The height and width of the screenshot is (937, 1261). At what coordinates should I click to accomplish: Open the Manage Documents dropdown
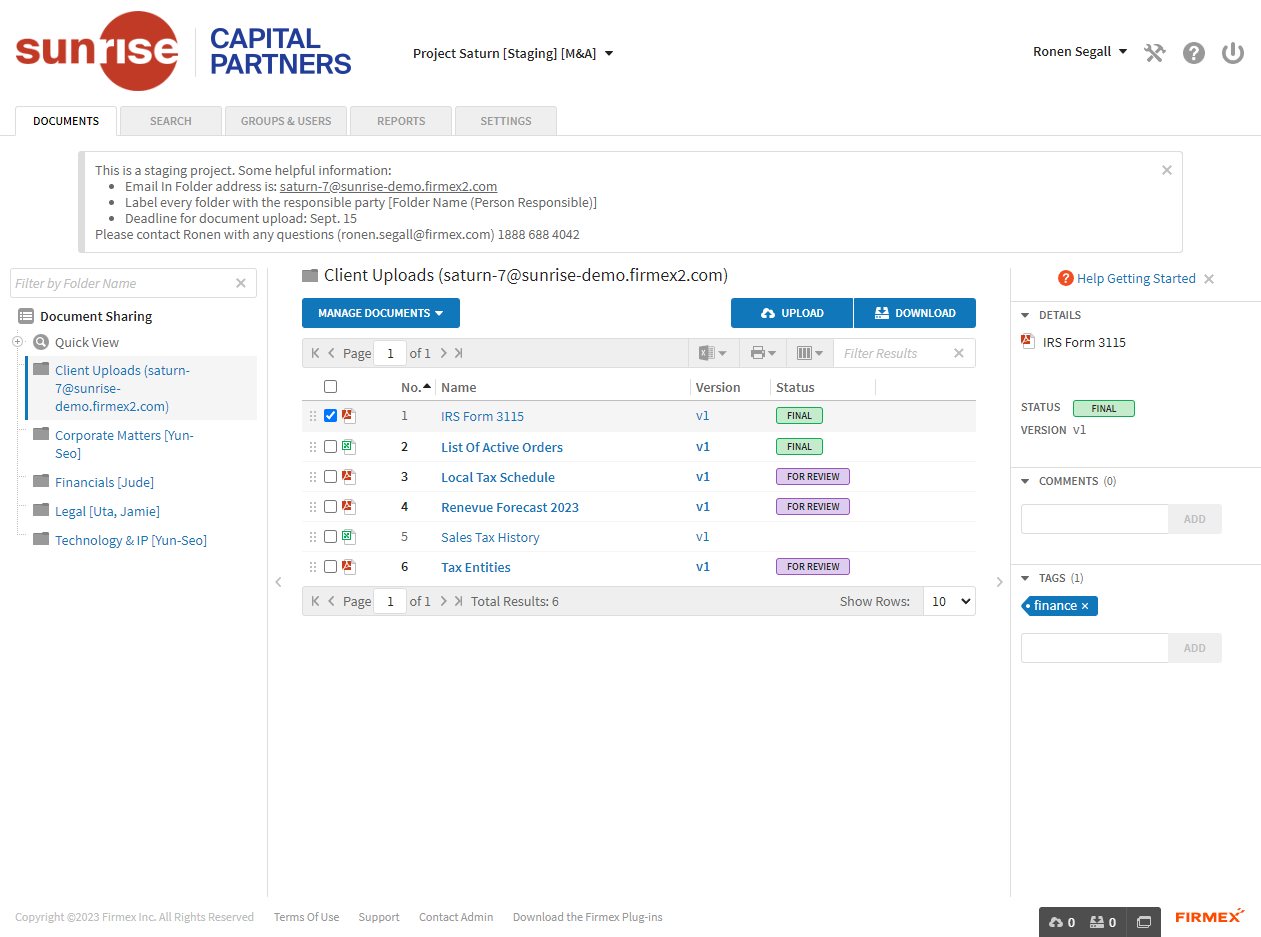tap(380, 313)
